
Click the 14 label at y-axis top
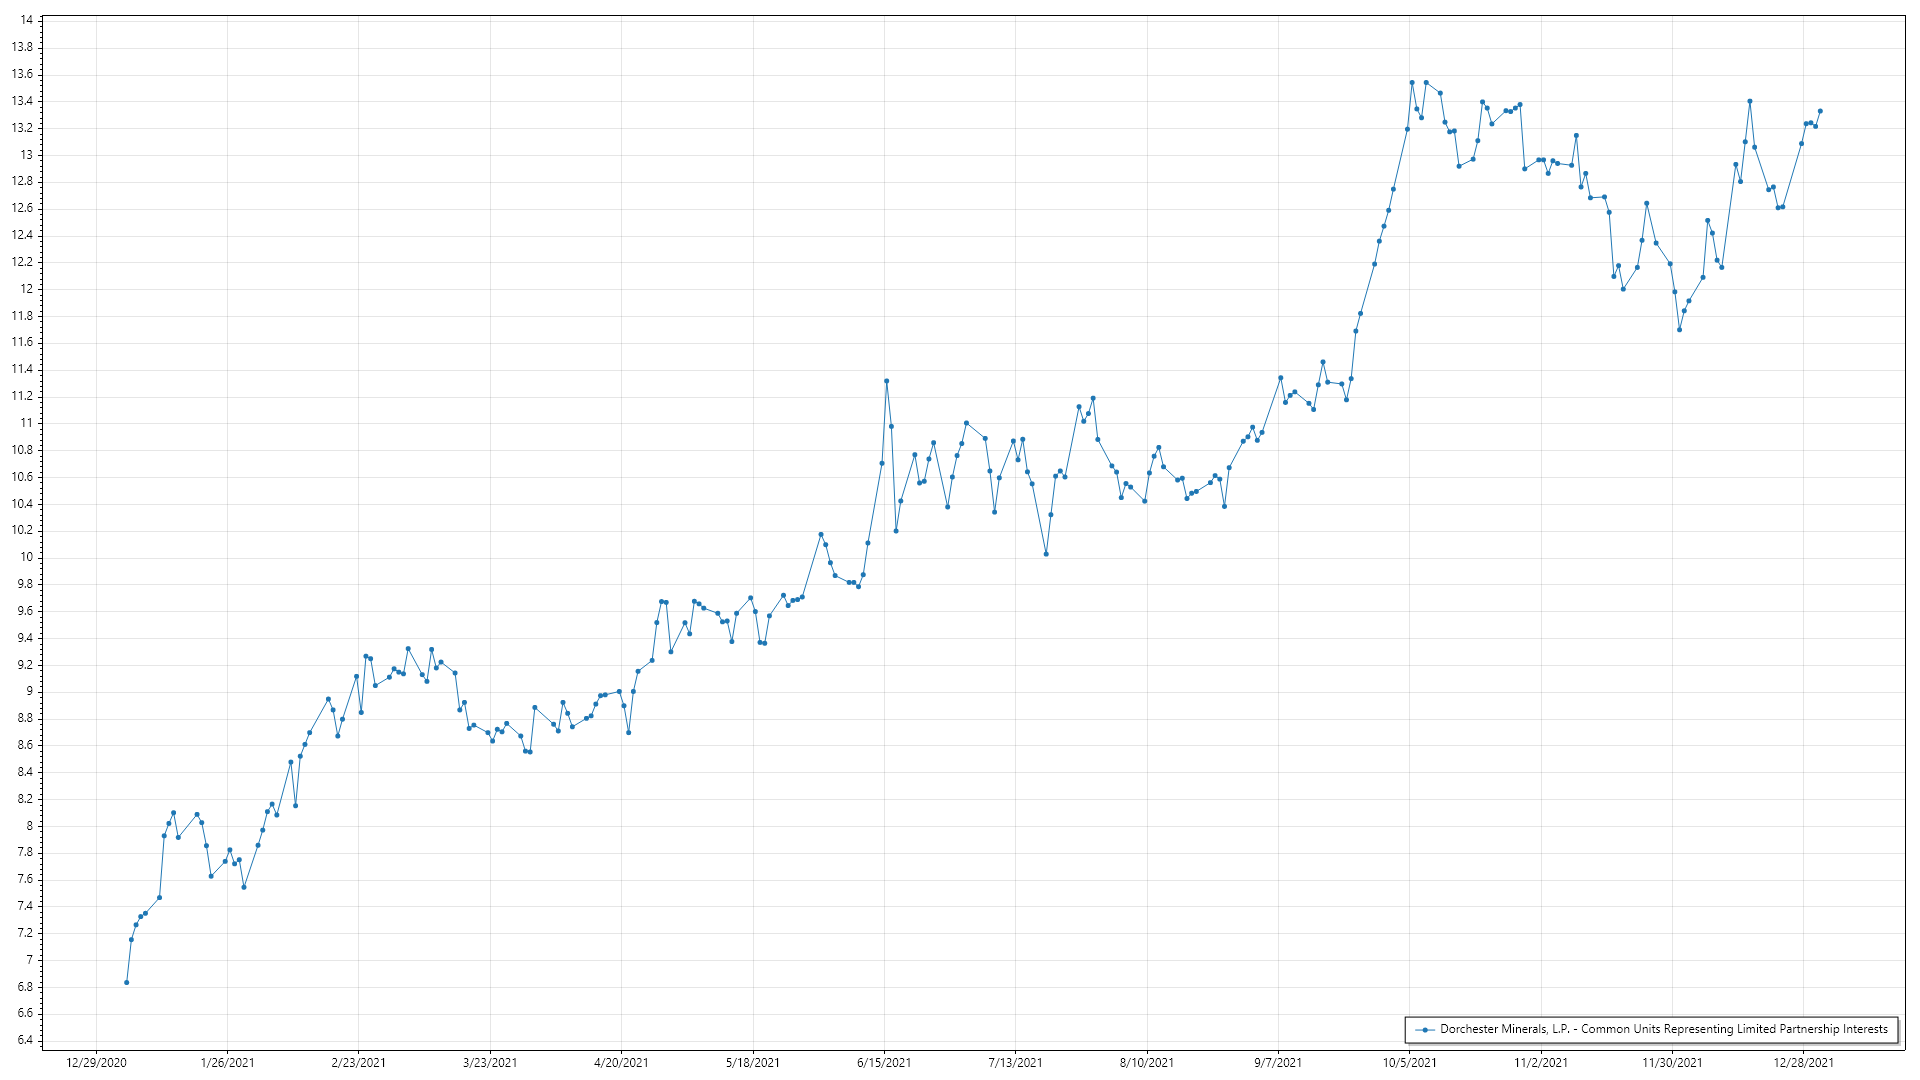26,20
